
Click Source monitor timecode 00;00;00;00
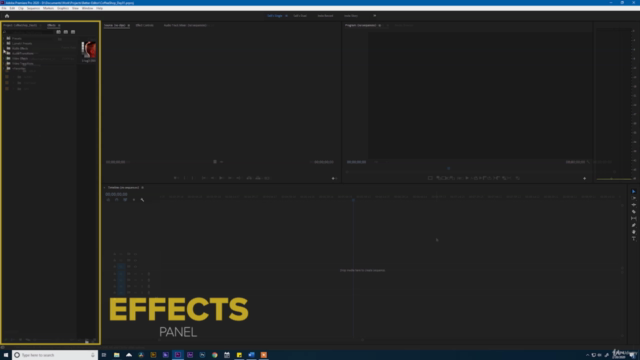click(116, 162)
